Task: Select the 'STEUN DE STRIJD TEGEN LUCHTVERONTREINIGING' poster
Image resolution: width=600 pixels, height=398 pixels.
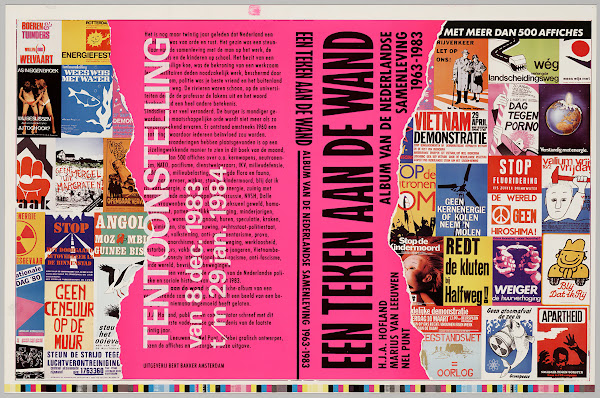Action: (83, 364)
